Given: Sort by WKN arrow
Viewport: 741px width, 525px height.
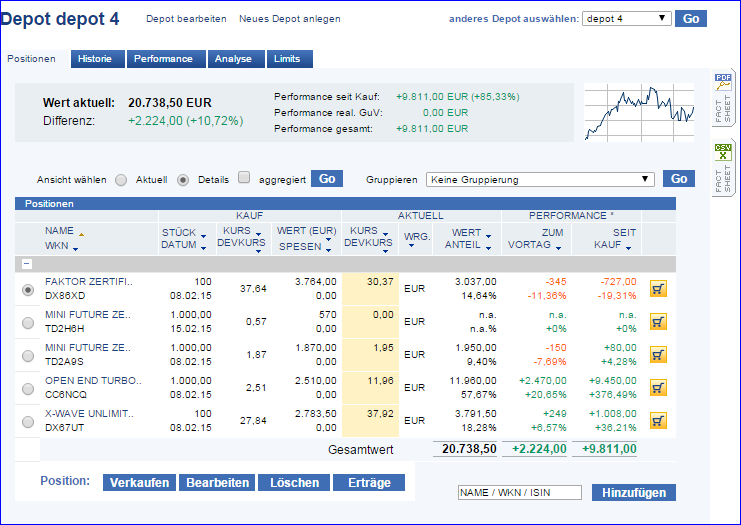Looking at the screenshot, I should tap(76, 249).
